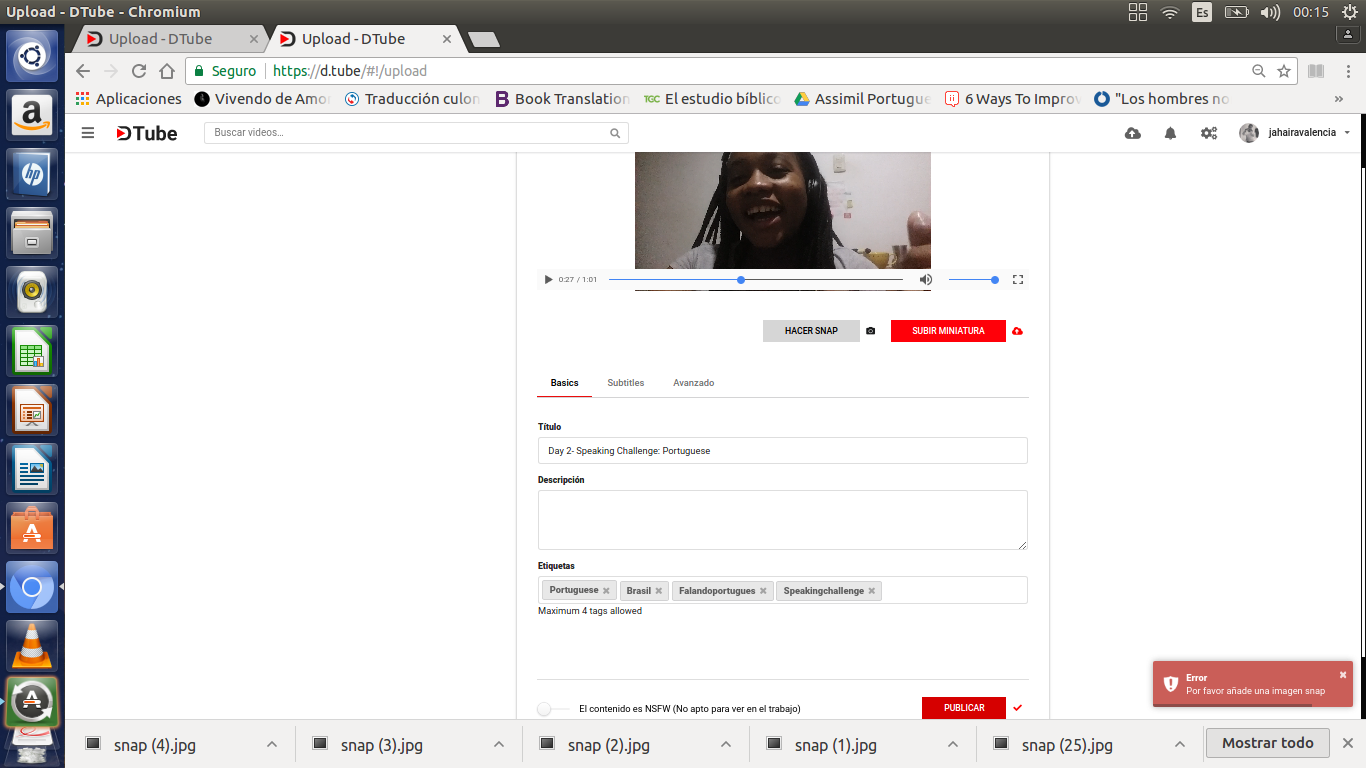Go back in the browser

pos(83,71)
